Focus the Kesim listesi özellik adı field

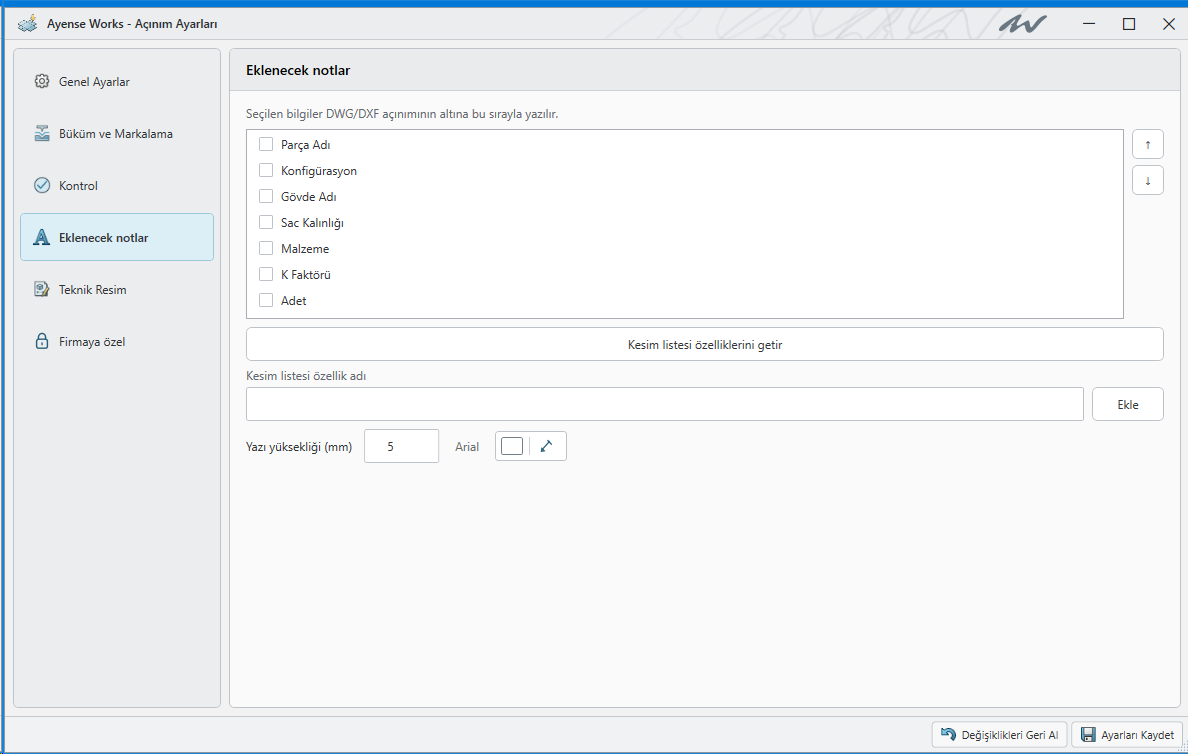(664, 404)
